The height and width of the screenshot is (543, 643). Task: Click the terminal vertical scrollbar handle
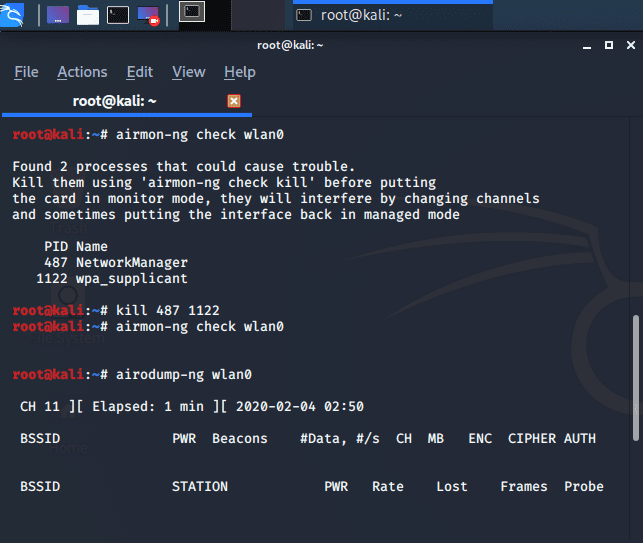pyautogui.click(x=636, y=378)
